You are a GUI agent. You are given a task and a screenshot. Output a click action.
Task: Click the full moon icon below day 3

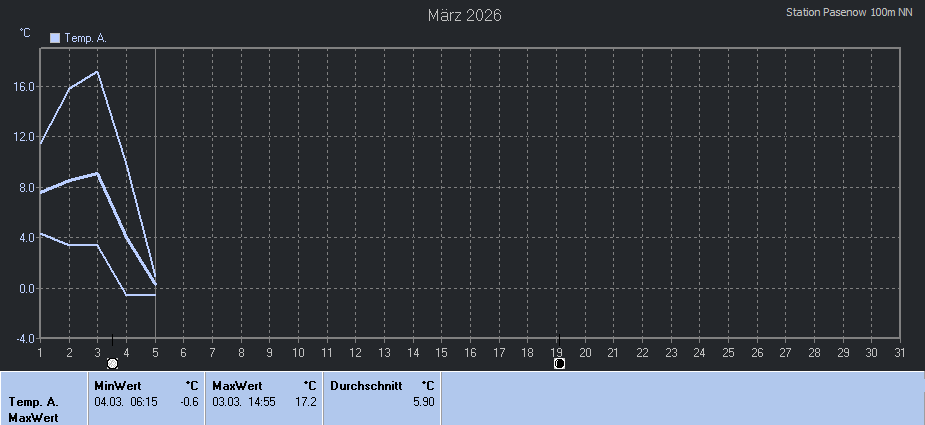[x=112, y=363]
